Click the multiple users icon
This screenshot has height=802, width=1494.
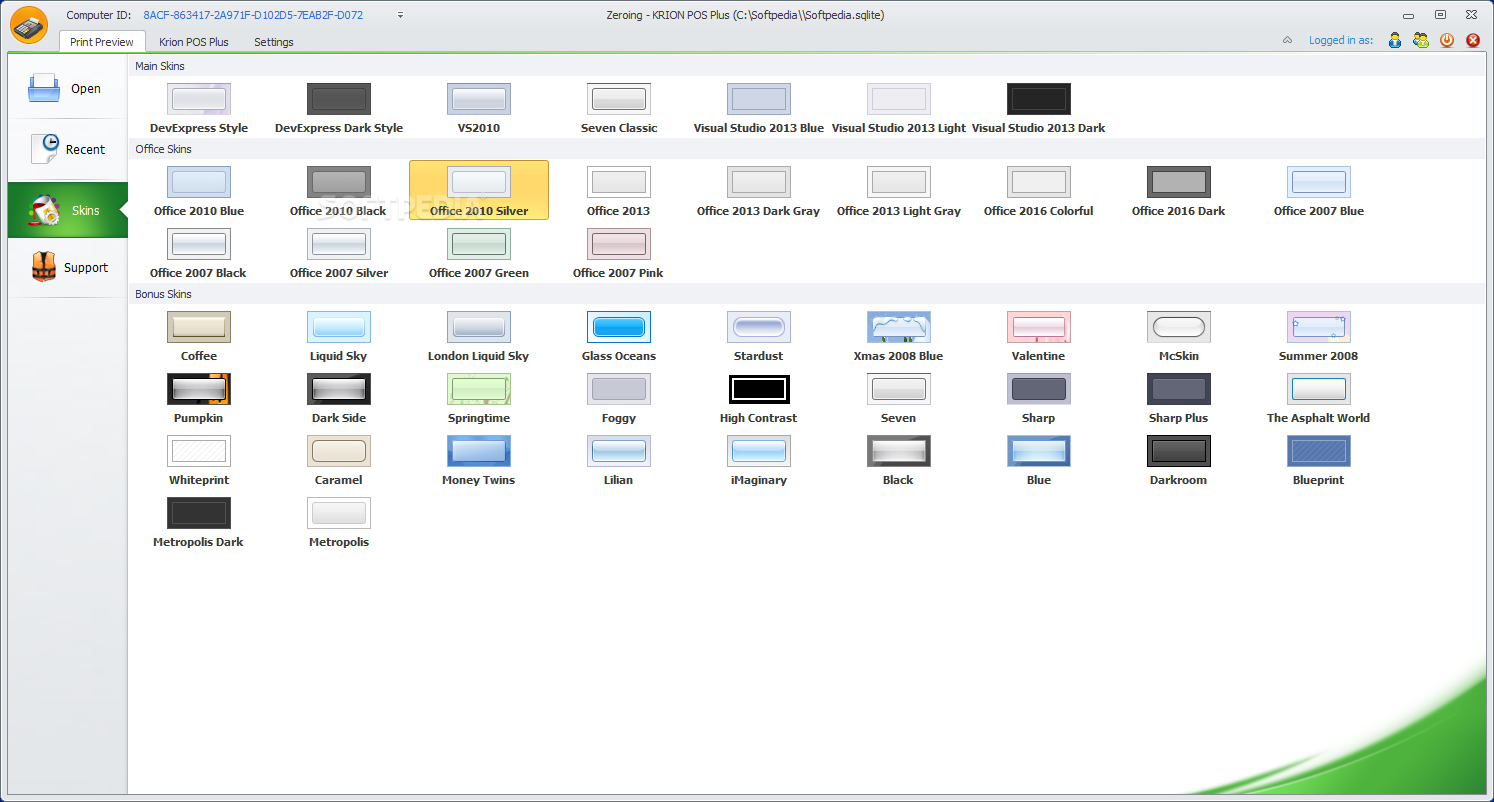pos(1421,40)
